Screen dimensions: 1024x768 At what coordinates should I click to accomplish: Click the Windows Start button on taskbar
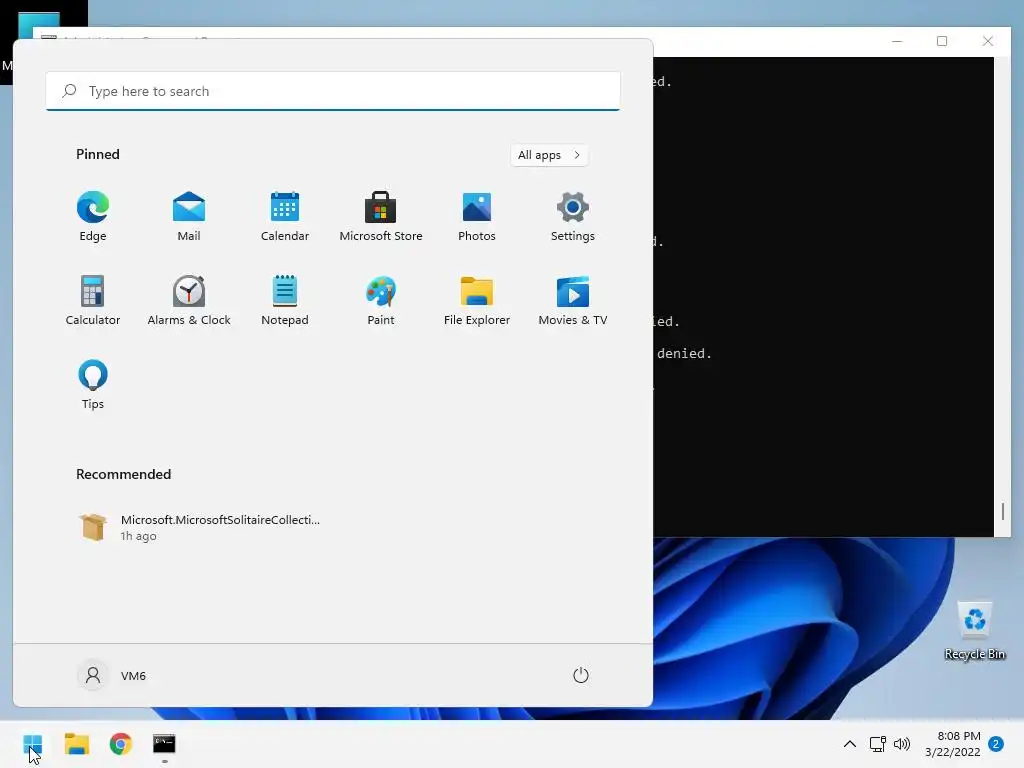click(x=33, y=744)
